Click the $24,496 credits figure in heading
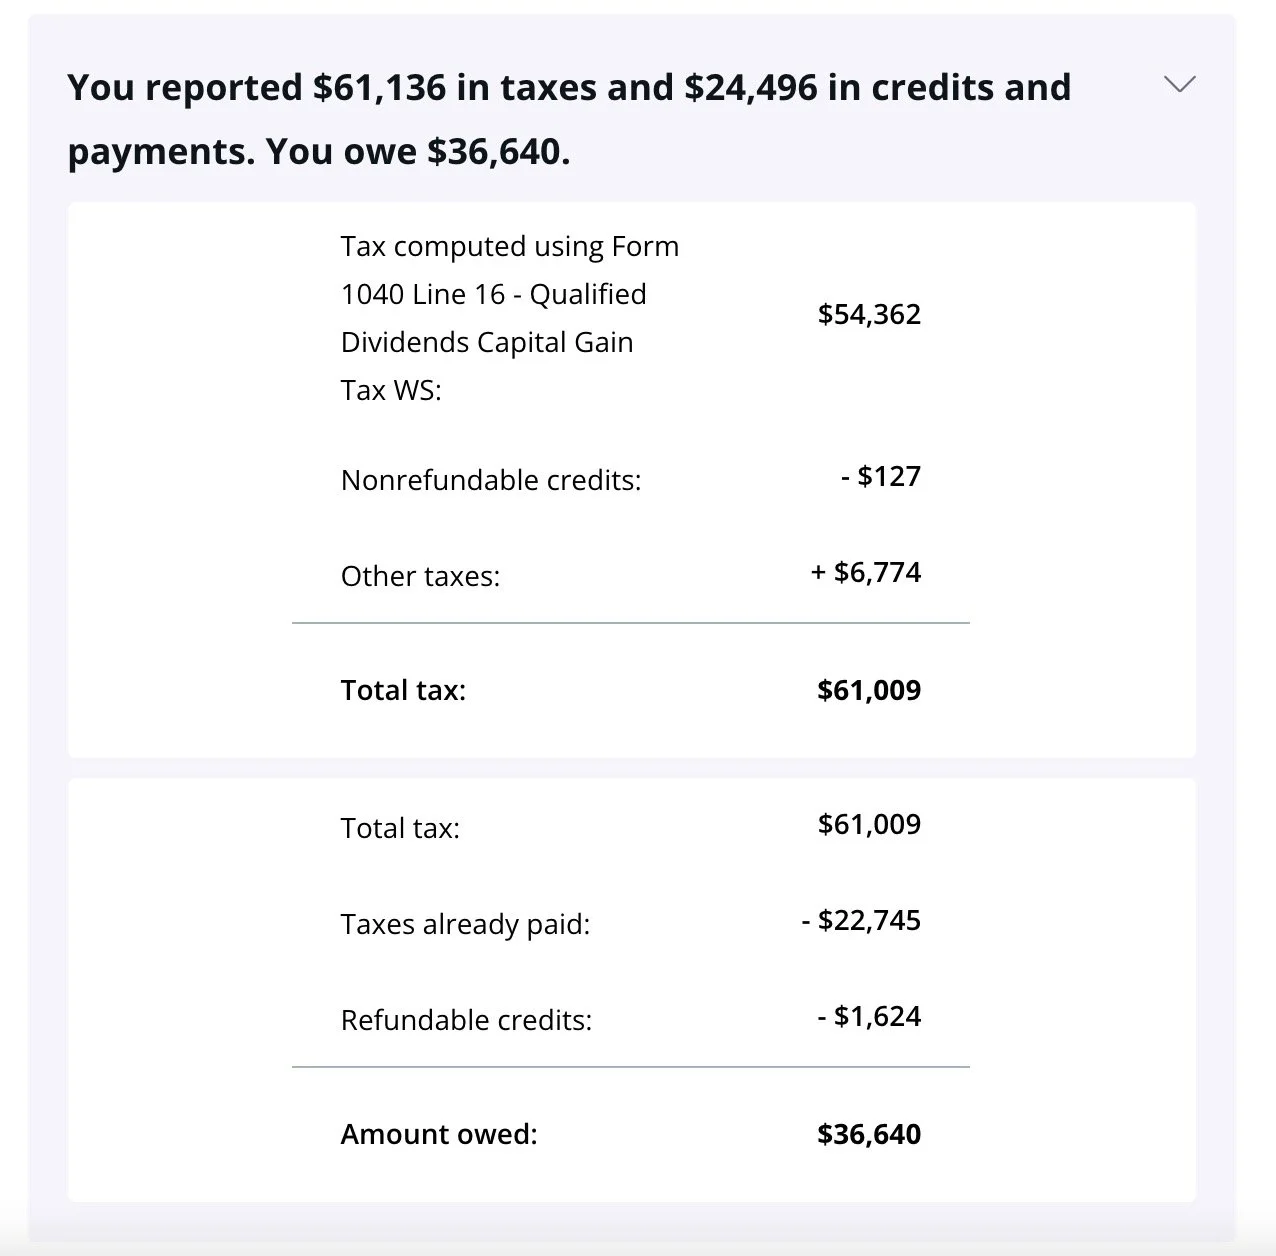1276x1256 pixels. click(750, 88)
